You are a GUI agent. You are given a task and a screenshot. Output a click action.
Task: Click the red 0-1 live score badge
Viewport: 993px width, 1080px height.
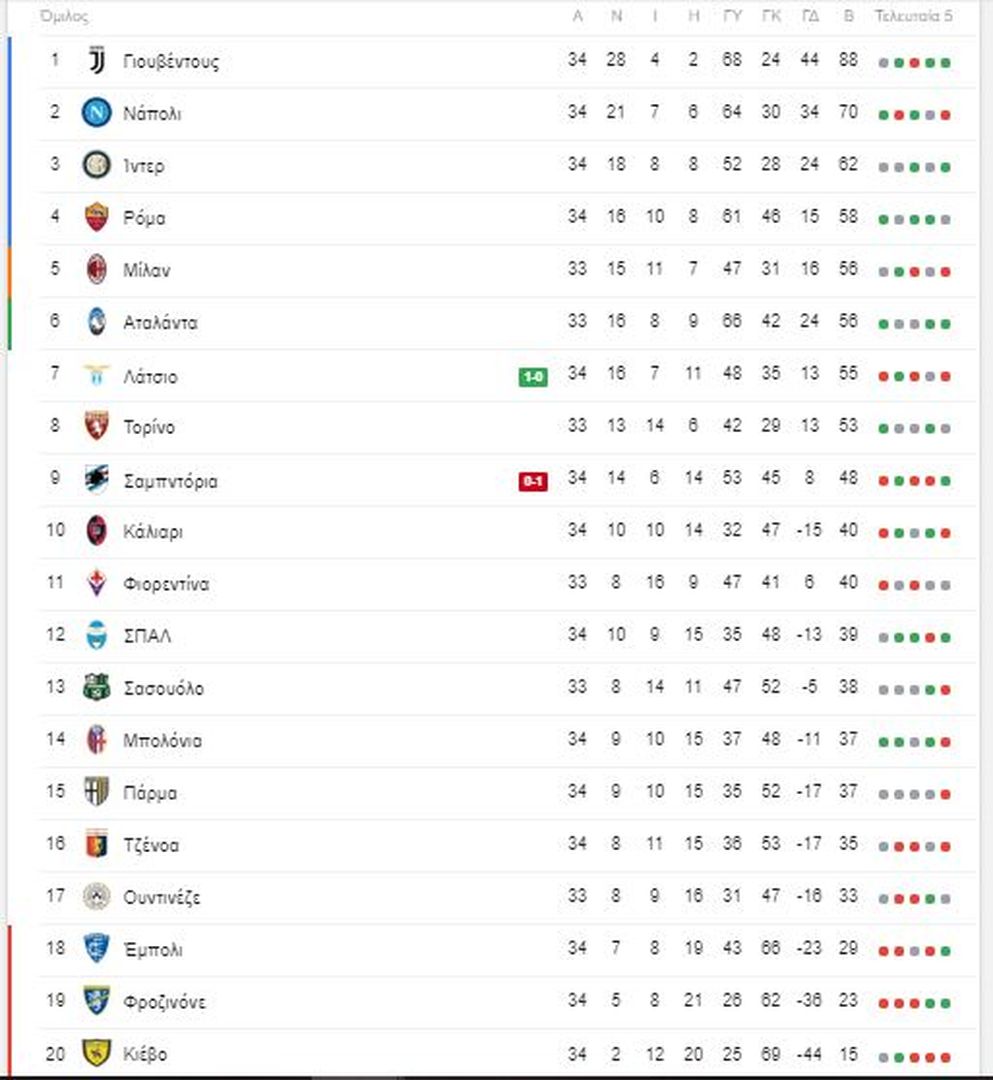[x=533, y=481]
